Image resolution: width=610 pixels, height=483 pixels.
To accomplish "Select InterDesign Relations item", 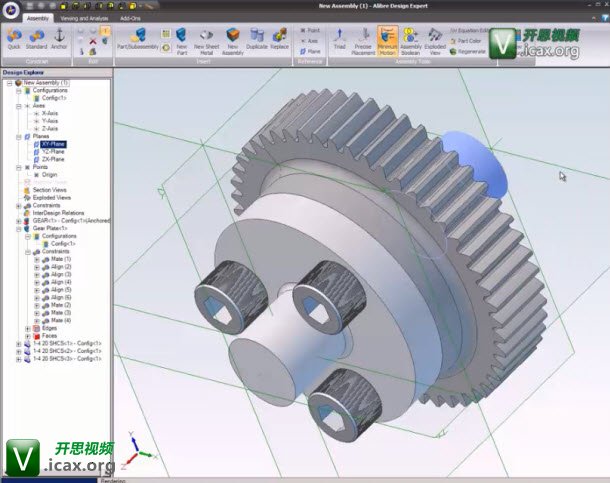I will [58, 213].
